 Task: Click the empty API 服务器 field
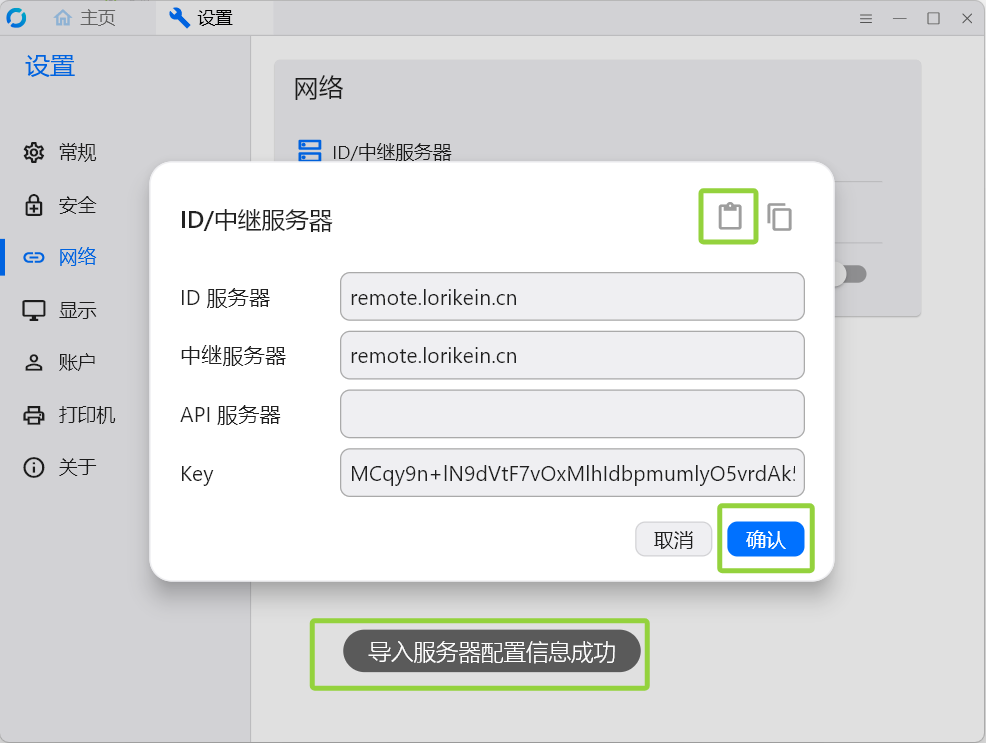point(572,414)
